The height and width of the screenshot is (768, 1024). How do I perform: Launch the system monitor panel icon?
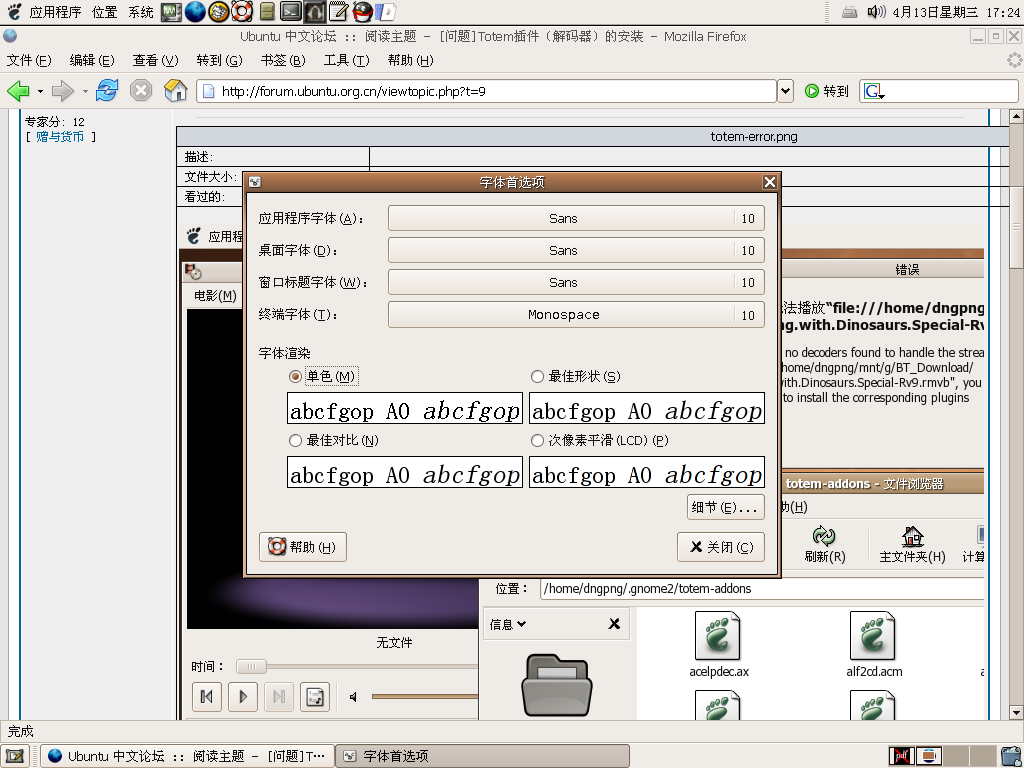coord(171,12)
